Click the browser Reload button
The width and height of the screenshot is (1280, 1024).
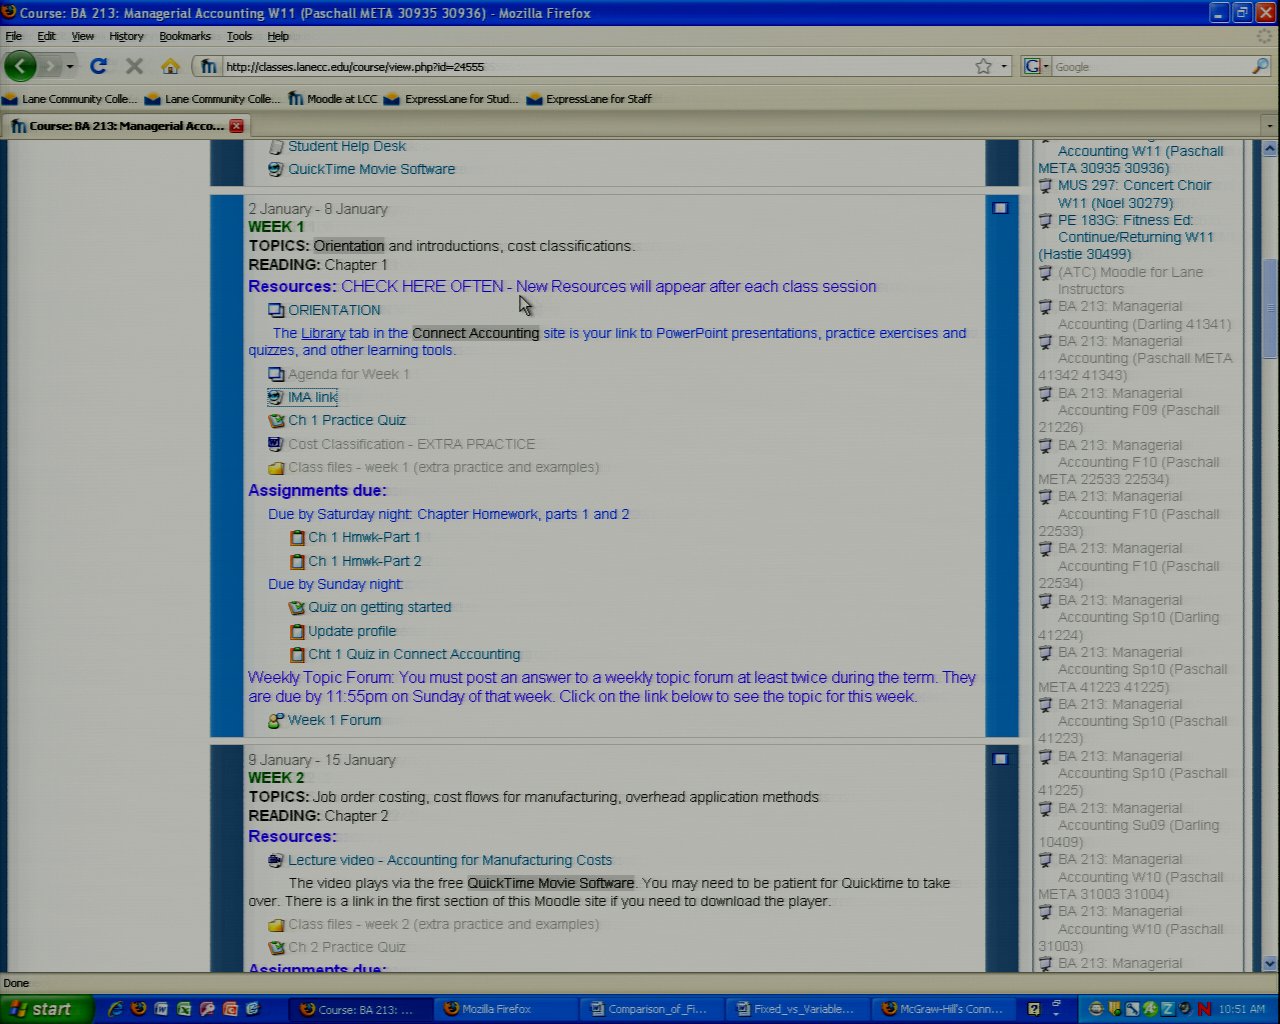98,66
